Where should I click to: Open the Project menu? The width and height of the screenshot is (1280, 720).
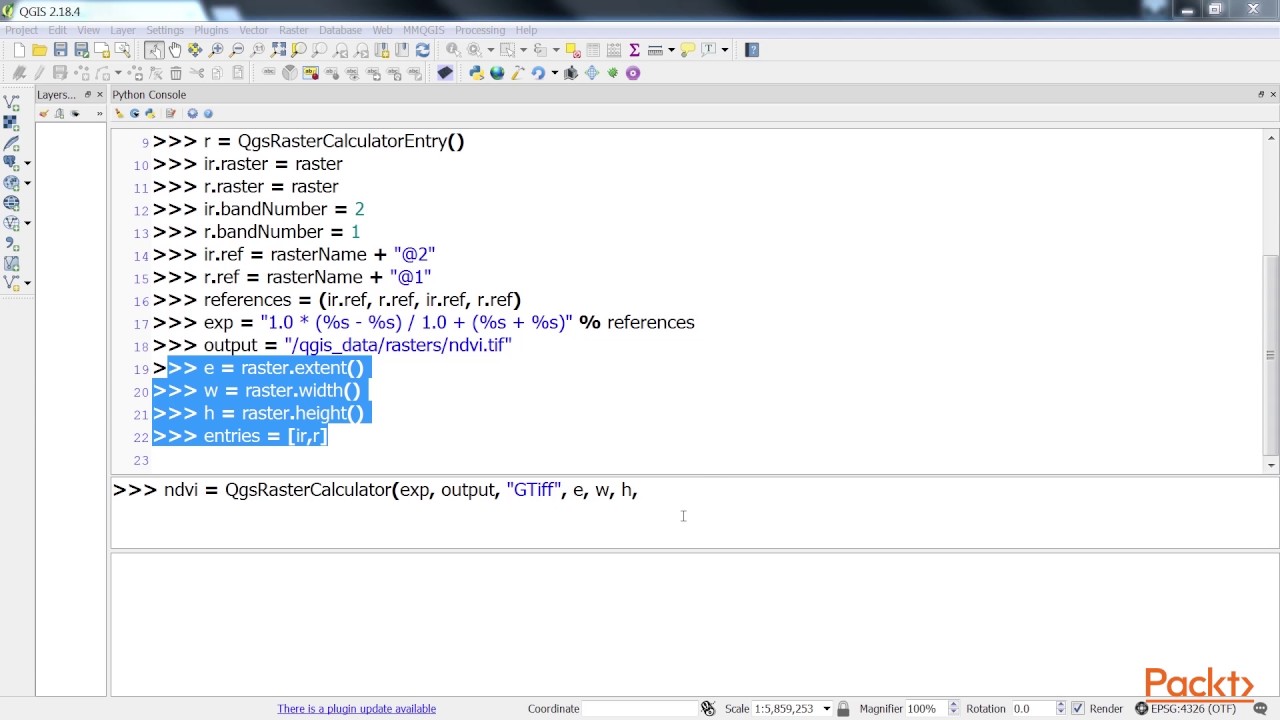point(21,30)
